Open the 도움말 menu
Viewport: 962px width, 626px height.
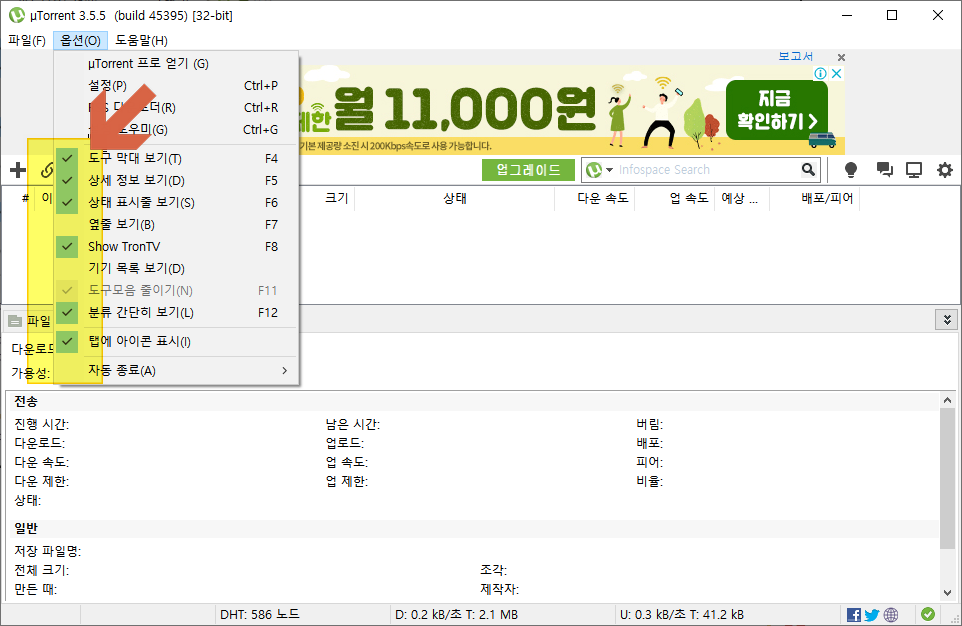(141, 41)
